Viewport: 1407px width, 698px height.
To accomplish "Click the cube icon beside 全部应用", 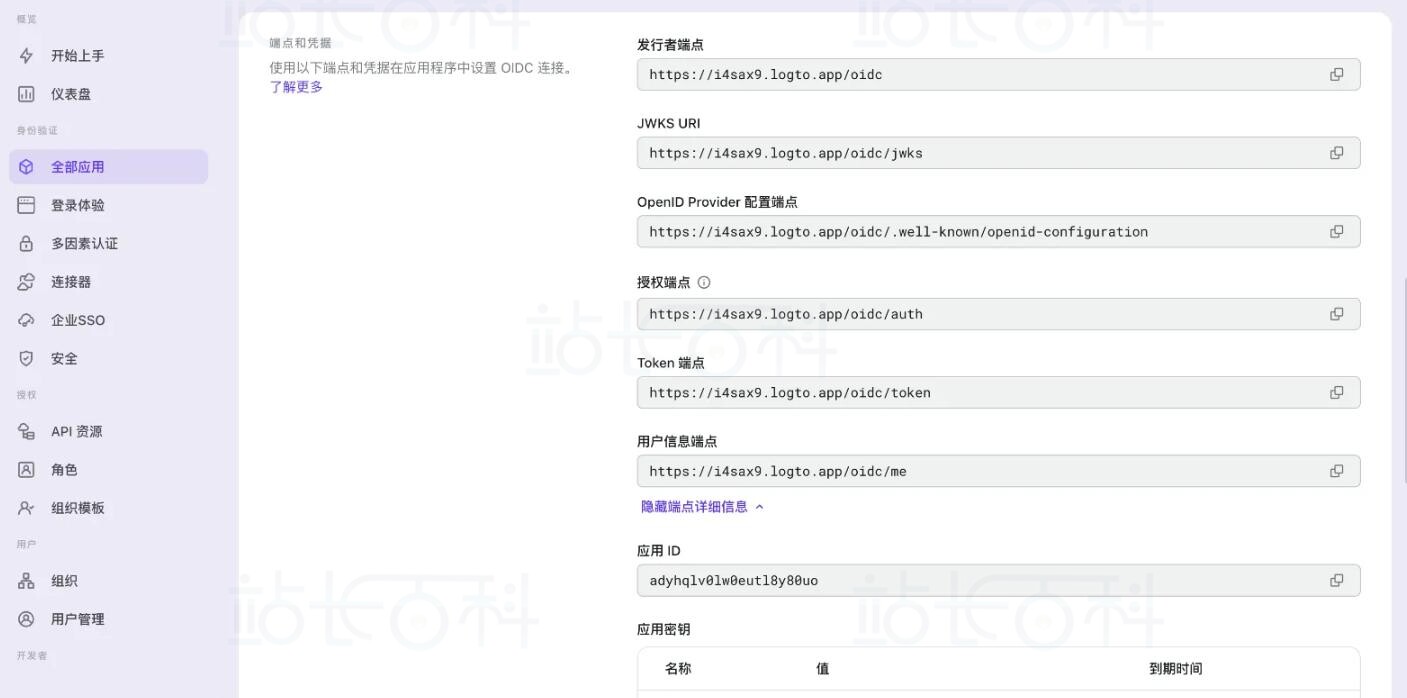I will 26,167.
